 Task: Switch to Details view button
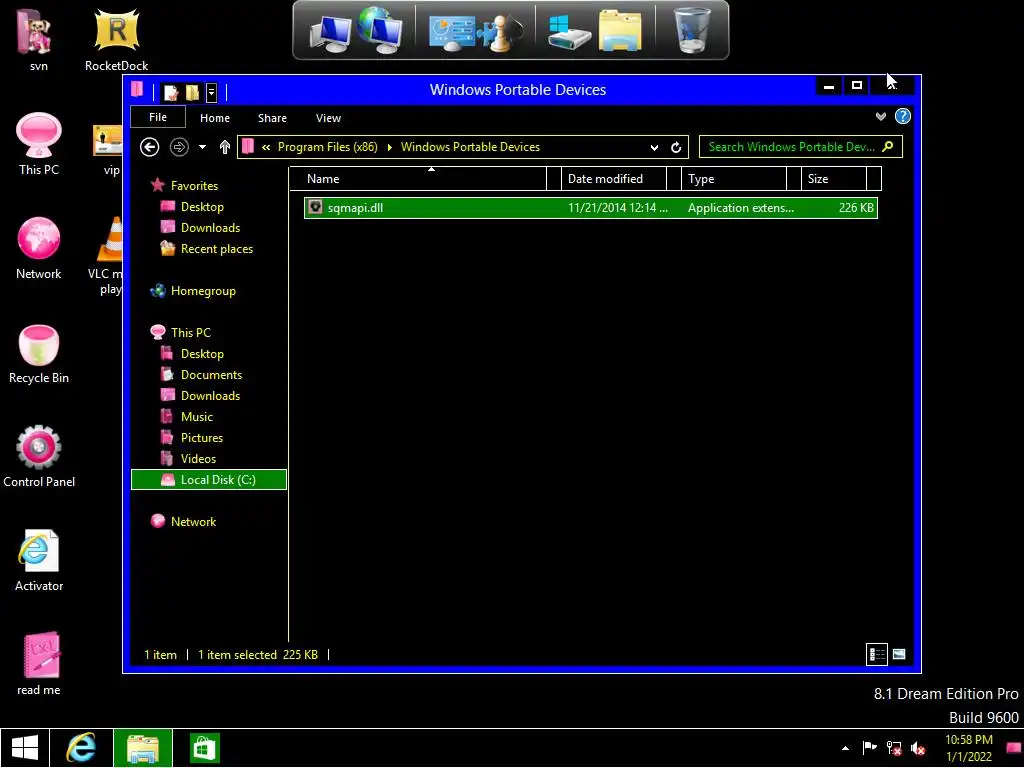(x=877, y=654)
